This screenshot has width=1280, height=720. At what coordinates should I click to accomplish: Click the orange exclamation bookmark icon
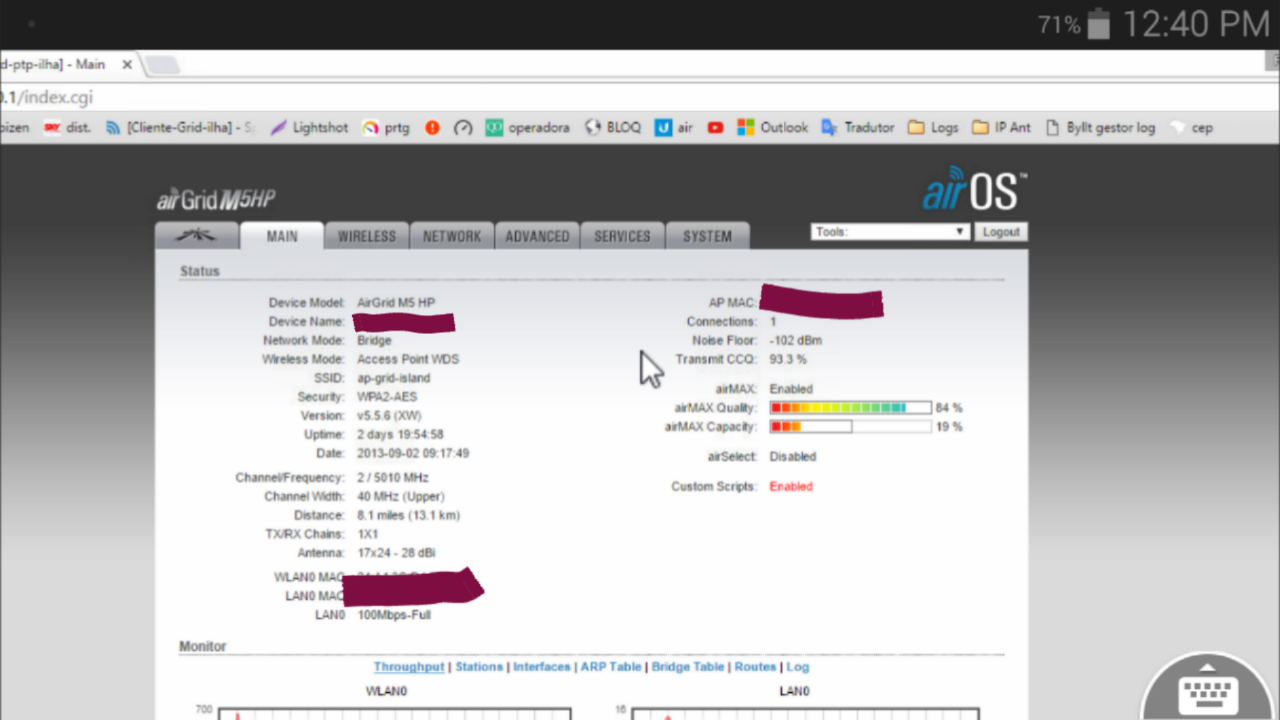432,128
